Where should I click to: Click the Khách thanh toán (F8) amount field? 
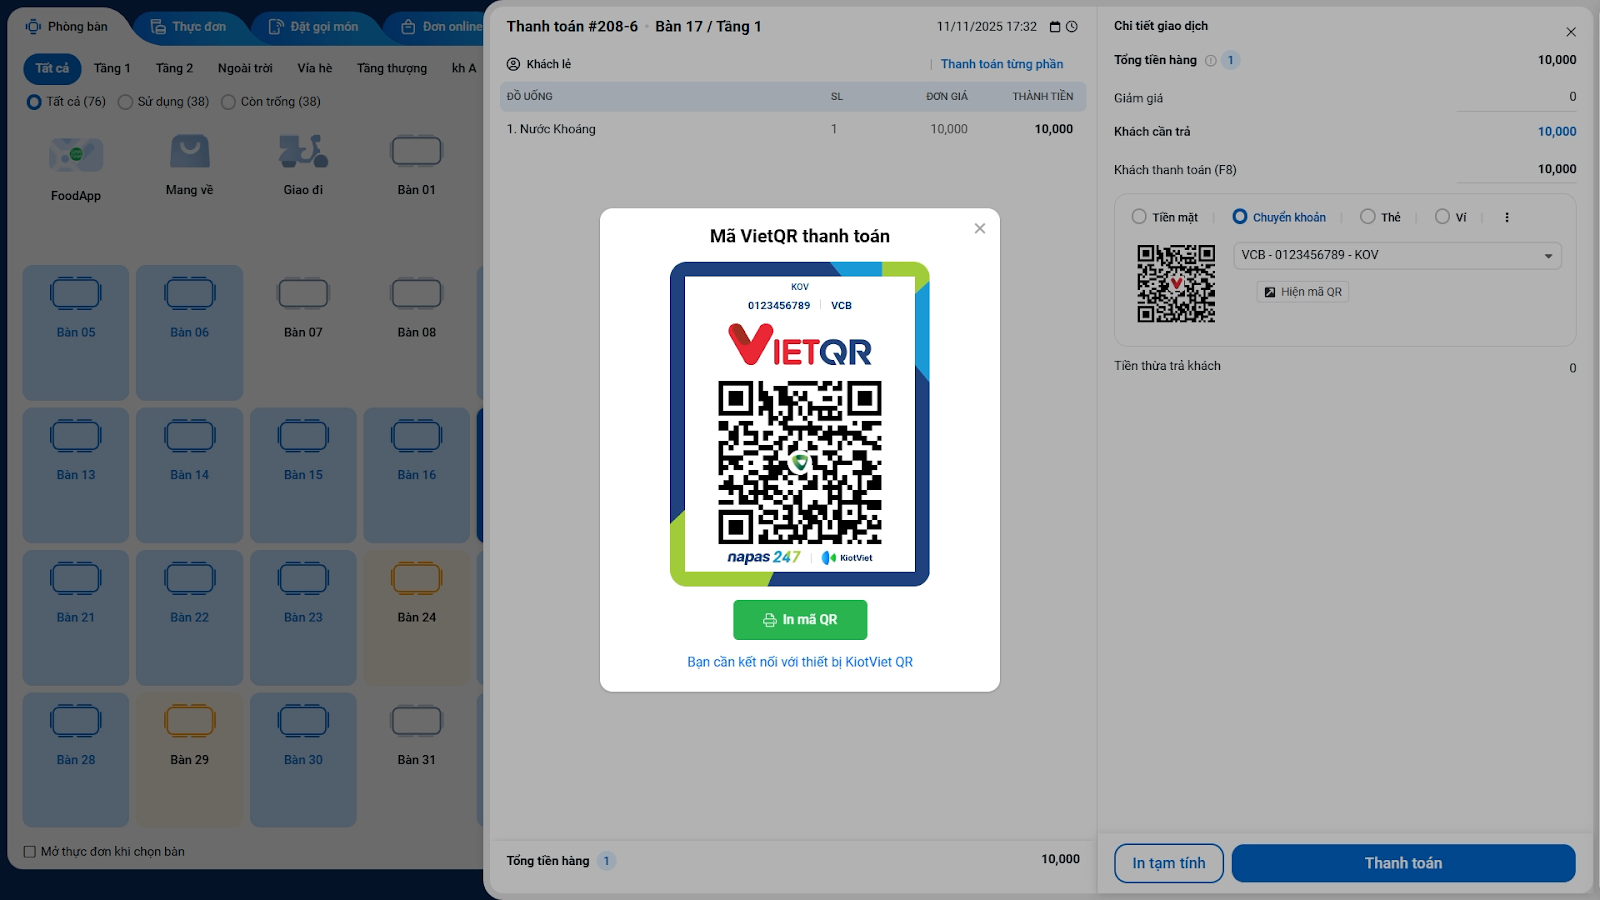click(1516, 169)
